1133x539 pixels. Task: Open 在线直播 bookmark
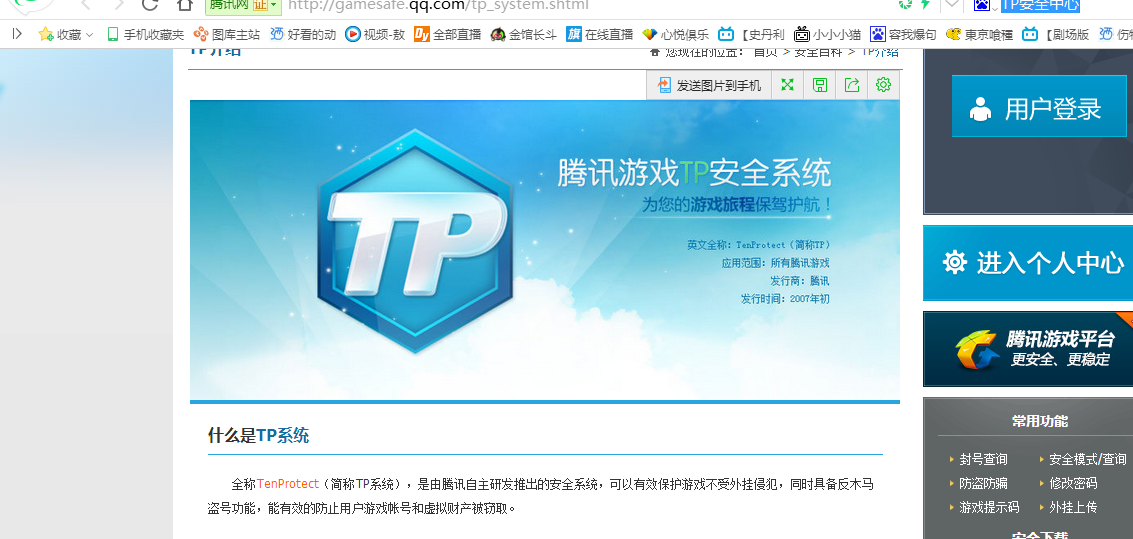600,34
